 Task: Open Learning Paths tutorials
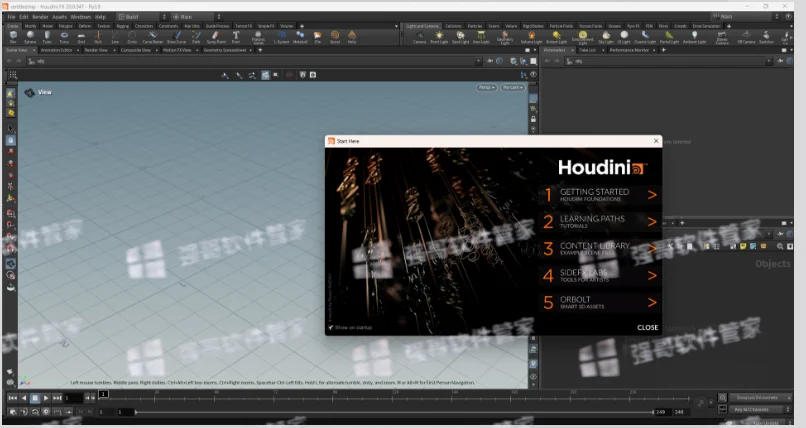[599, 221]
